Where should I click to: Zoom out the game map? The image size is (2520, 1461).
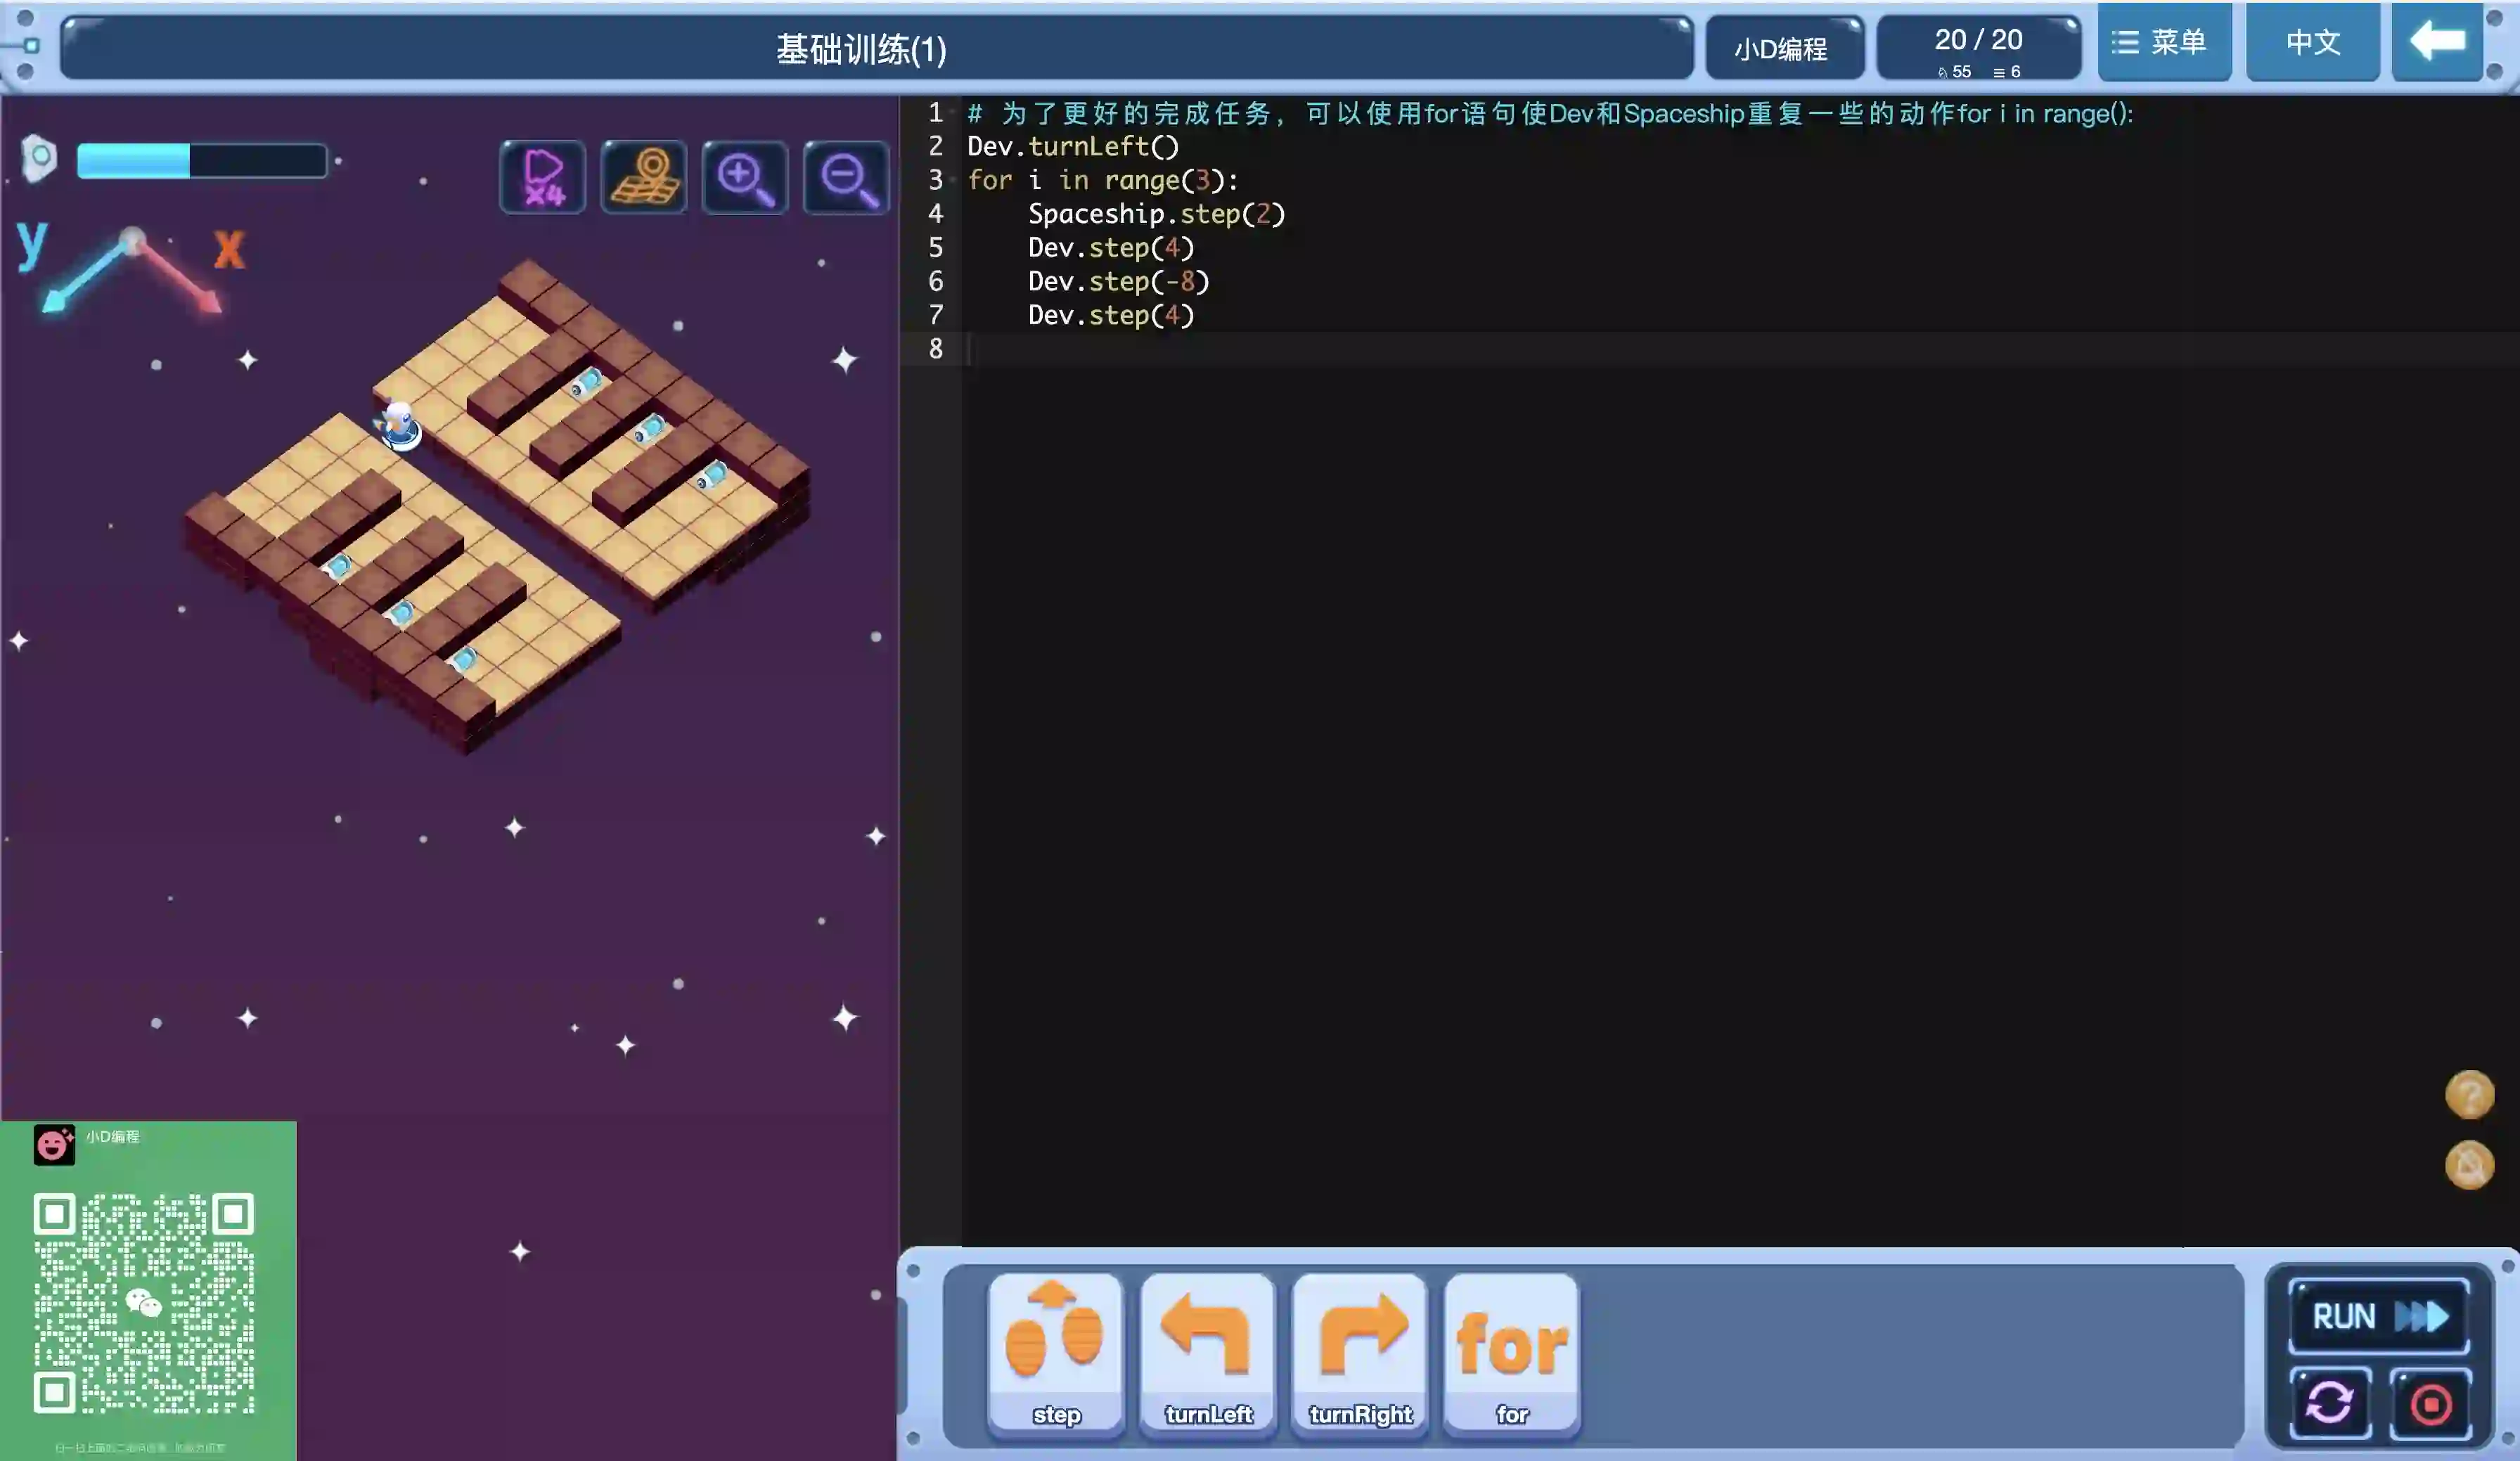(846, 177)
